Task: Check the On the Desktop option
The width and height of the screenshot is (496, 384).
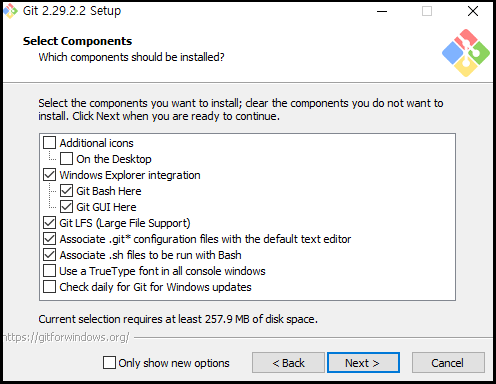Action: 66,159
